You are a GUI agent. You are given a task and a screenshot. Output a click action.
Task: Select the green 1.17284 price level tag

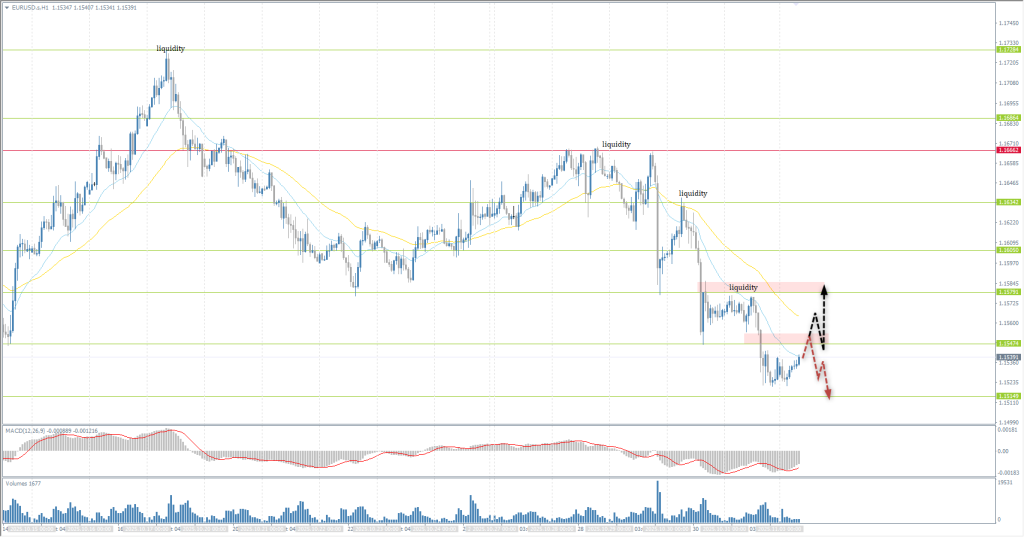1007,49
